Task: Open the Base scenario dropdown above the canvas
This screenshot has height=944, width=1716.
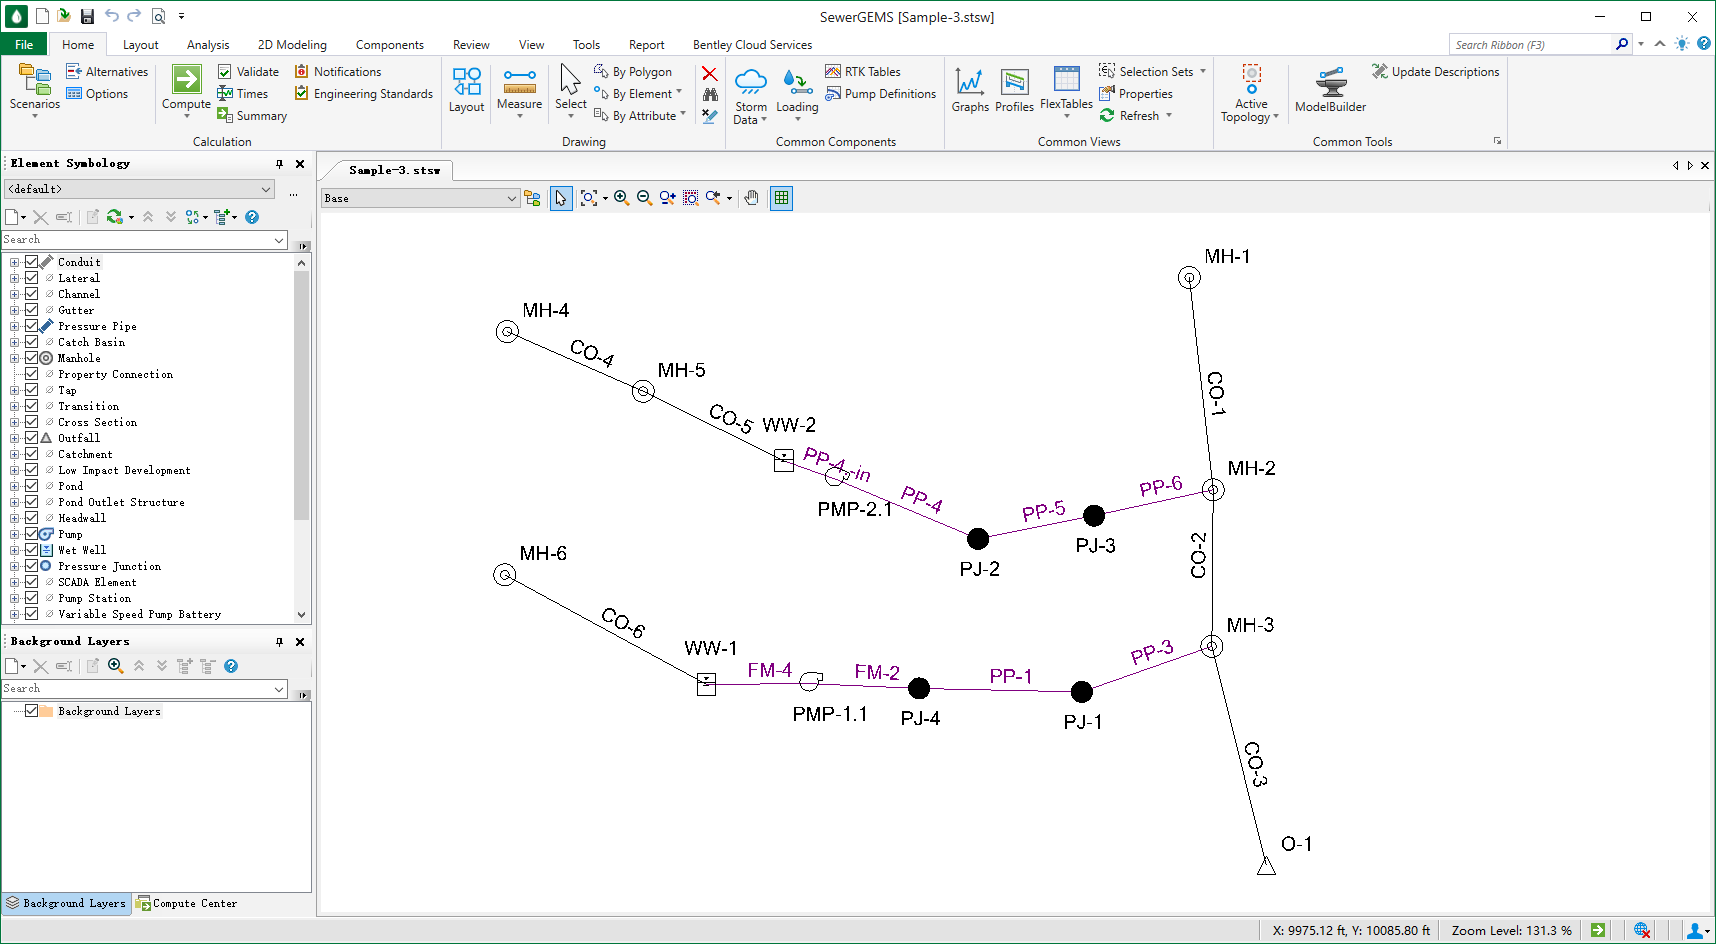Action: click(510, 198)
